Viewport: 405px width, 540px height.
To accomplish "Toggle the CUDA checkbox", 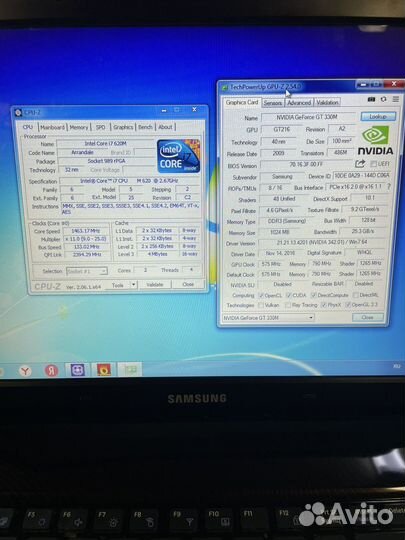I will 289,295.
